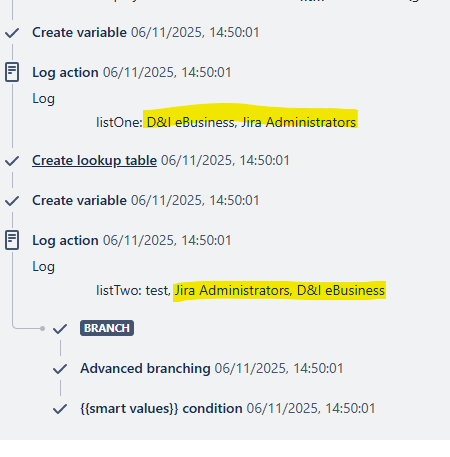Click the smart values condition timestamp
Screen dimensions: 450x457
click(311, 408)
